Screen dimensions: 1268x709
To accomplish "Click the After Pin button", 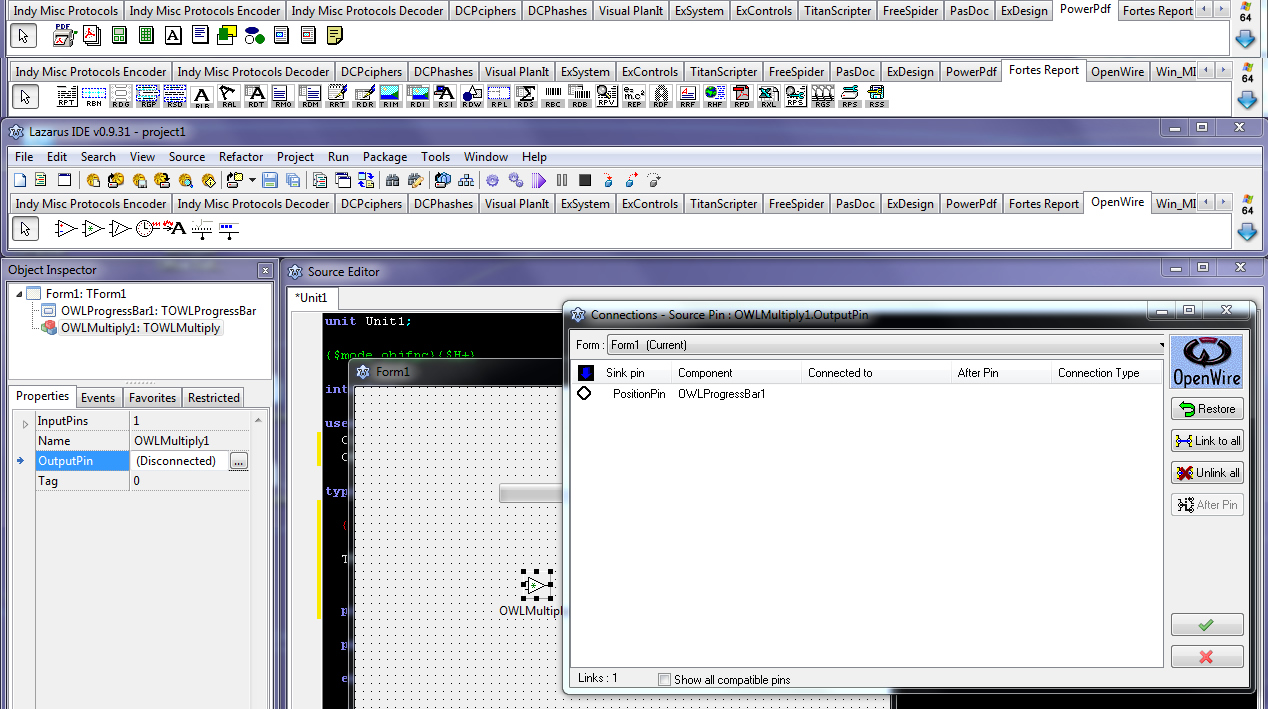I will 1207,505.
